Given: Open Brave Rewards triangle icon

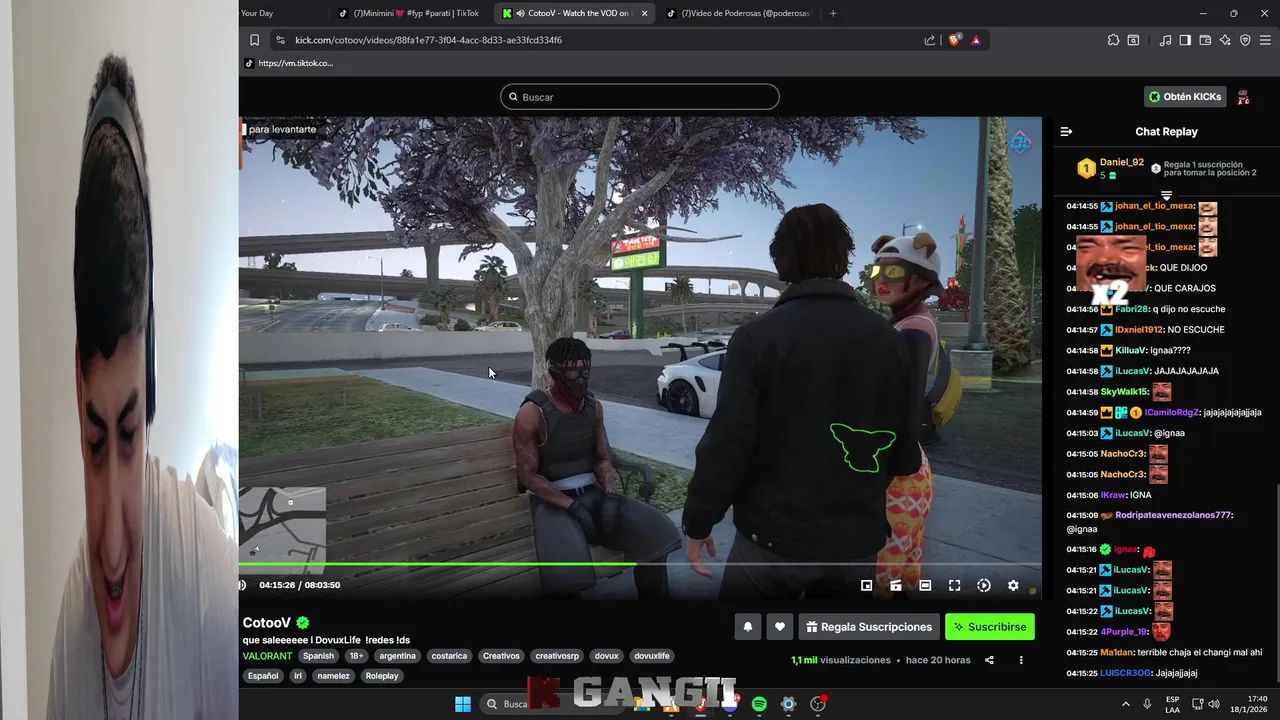Looking at the screenshot, I should (976, 40).
